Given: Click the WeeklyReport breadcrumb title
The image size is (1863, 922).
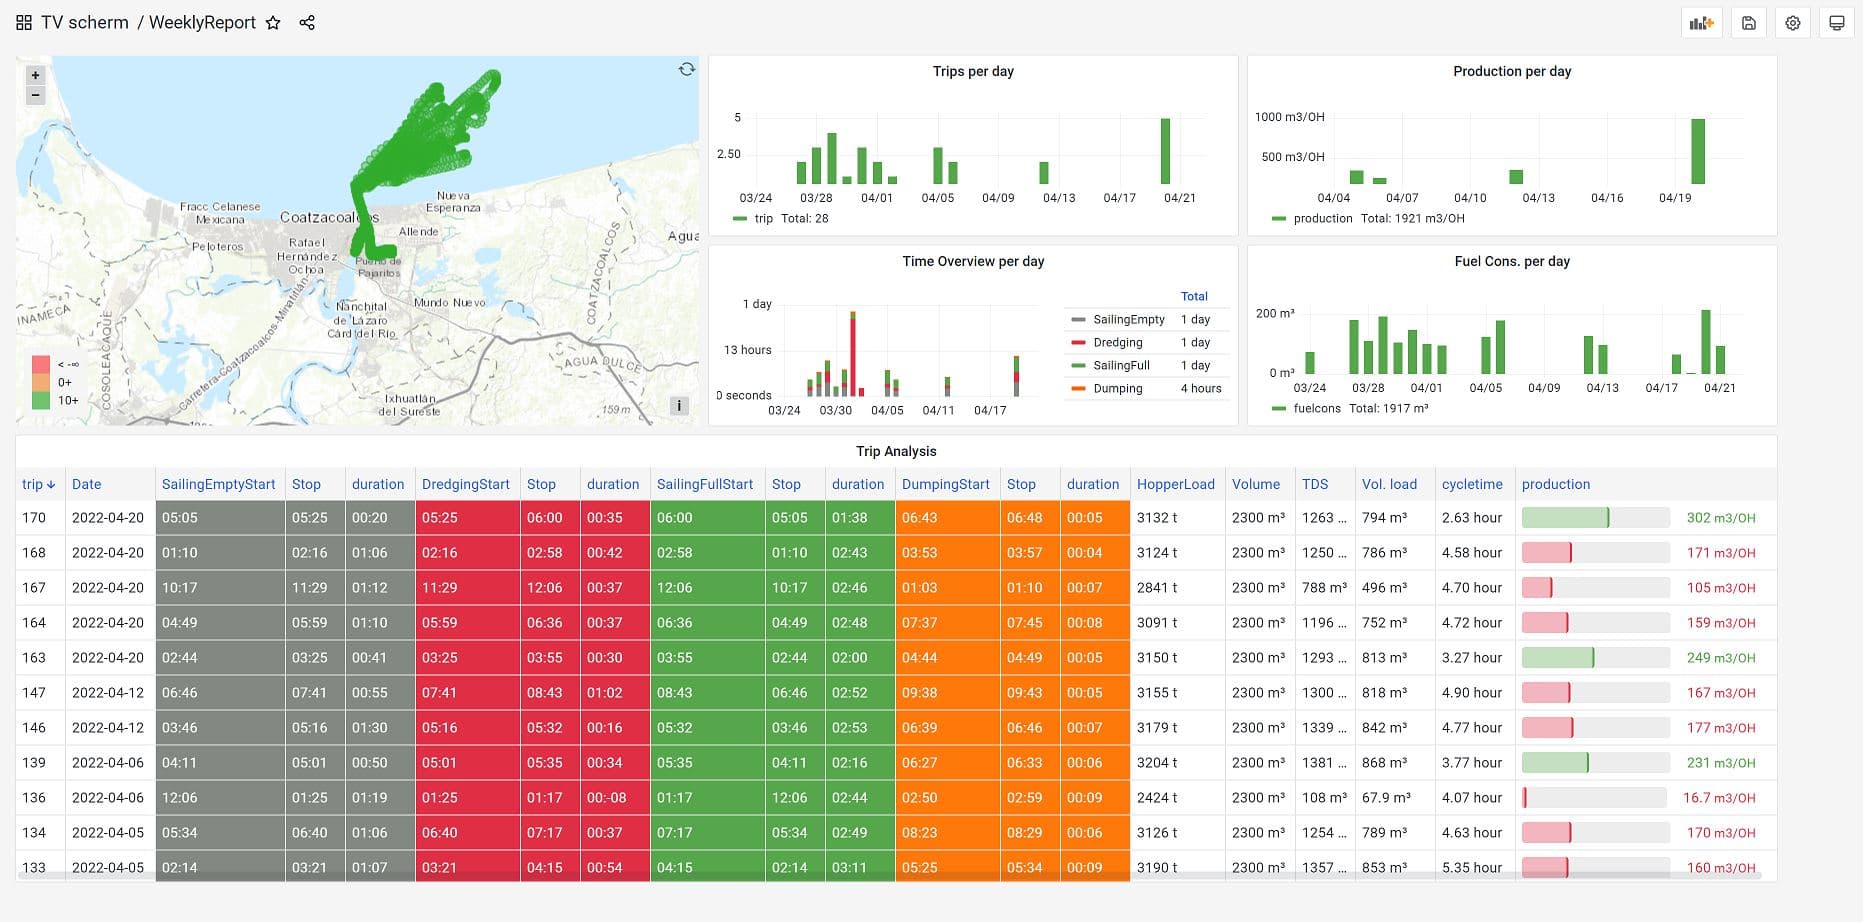Looking at the screenshot, I should (201, 22).
